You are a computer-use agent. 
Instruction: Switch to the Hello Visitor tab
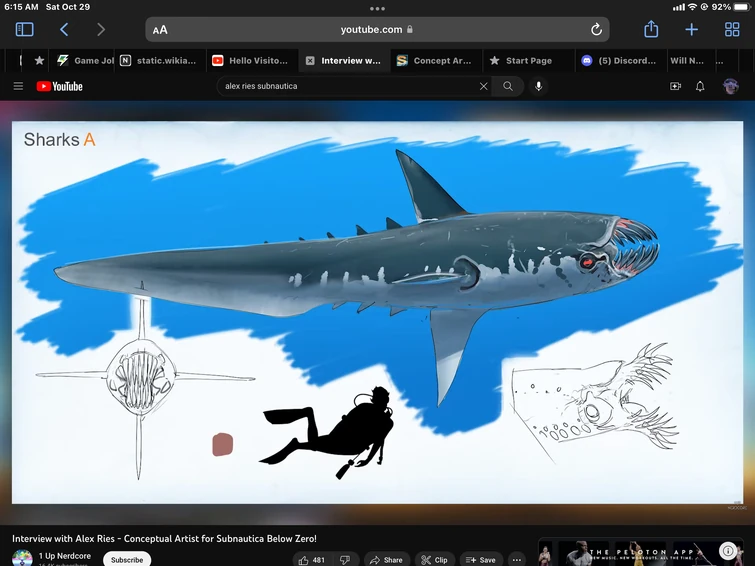(x=250, y=61)
